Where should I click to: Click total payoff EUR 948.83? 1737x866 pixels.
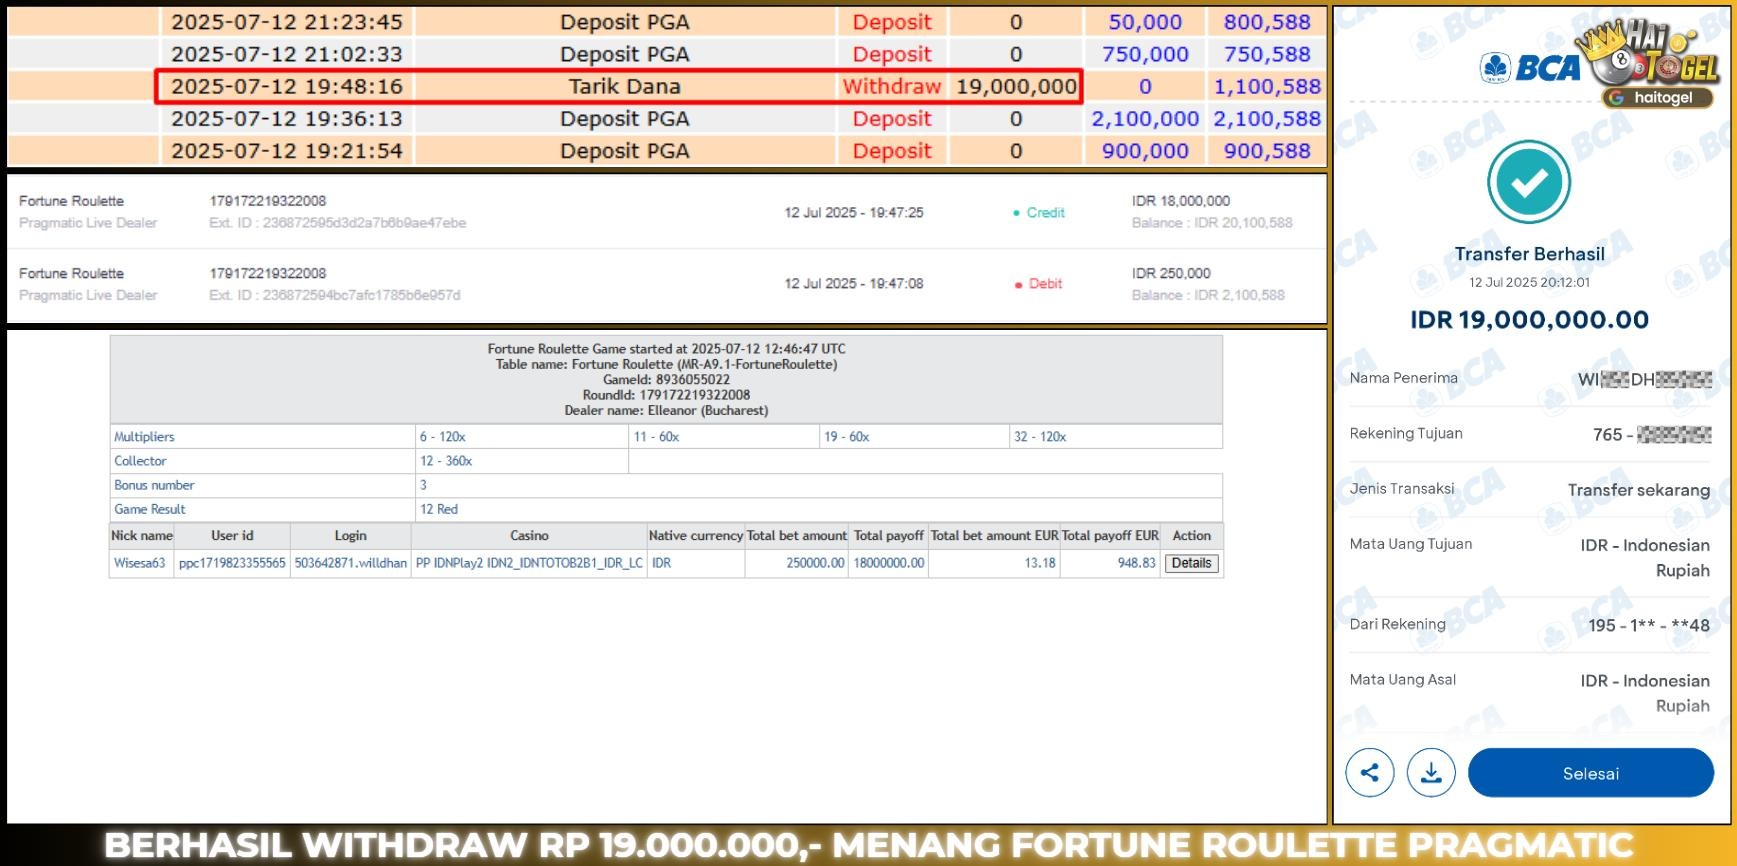coord(1136,563)
